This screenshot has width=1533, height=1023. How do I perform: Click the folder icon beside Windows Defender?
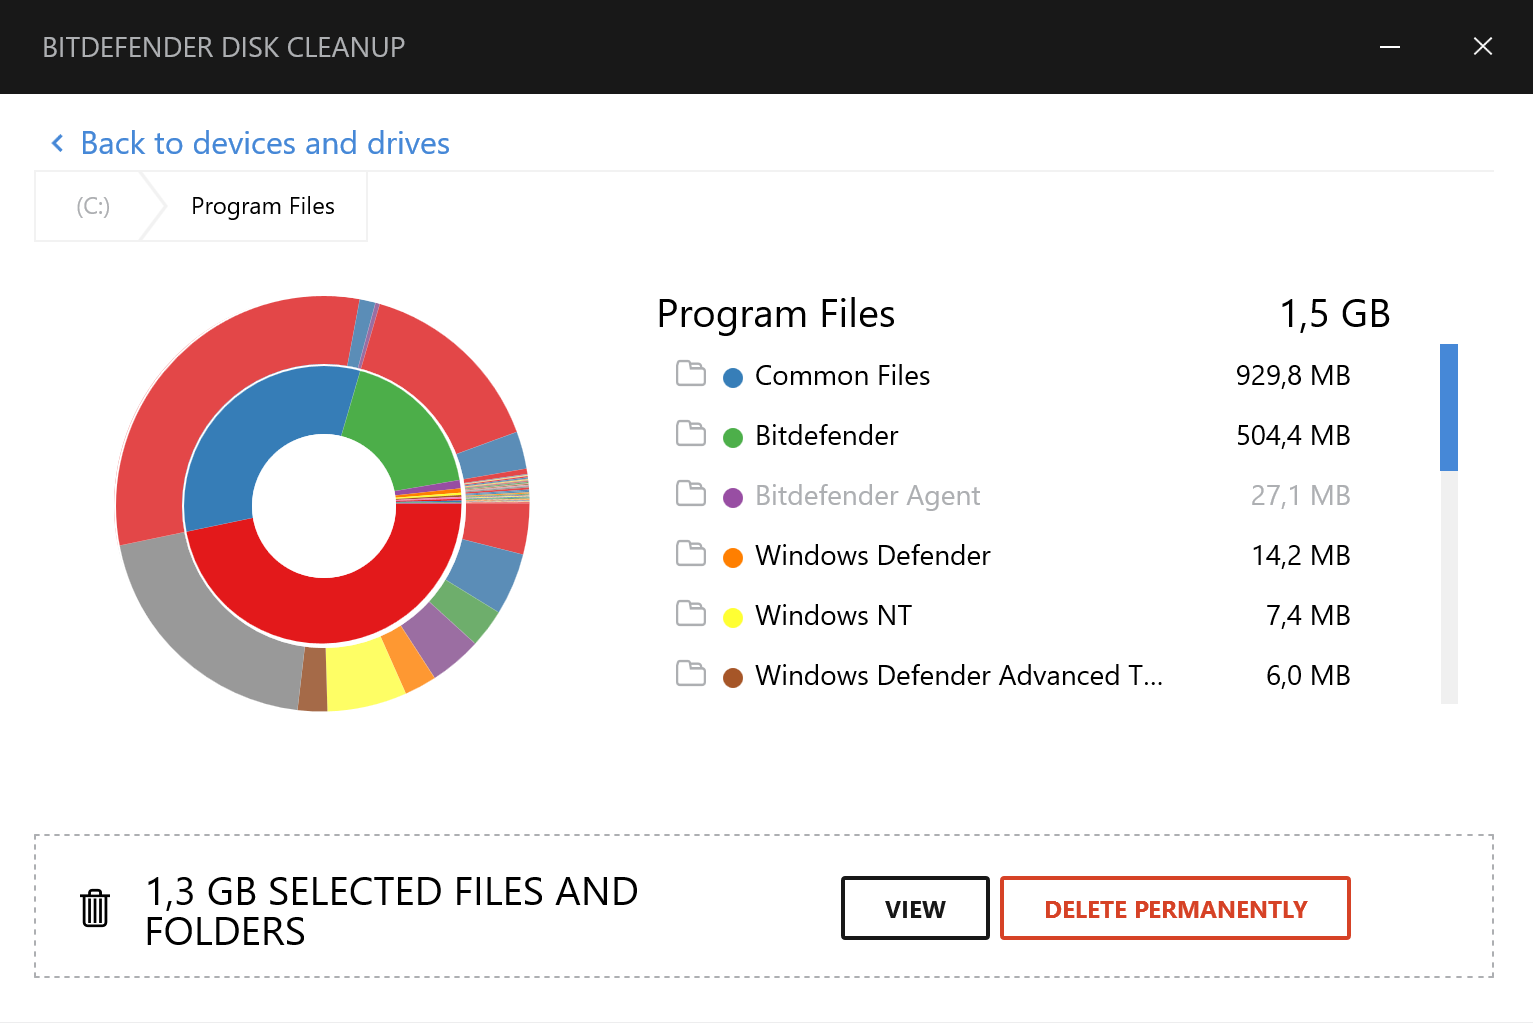click(x=691, y=554)
